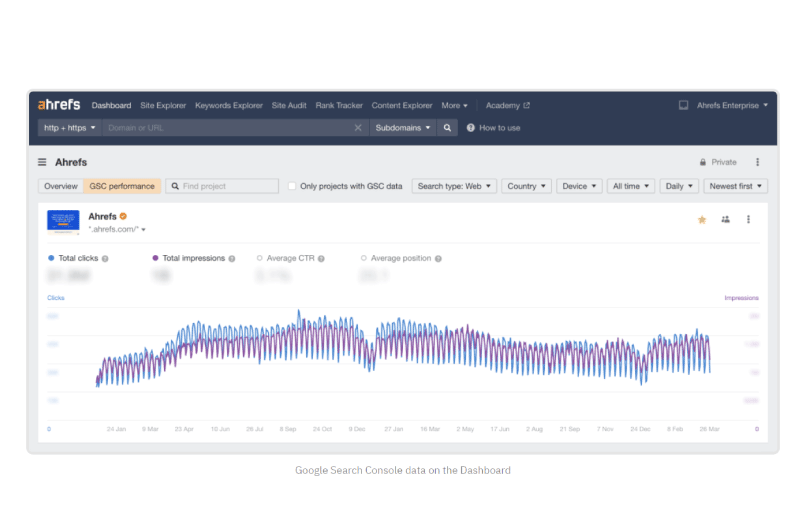The image size is (800, 530).
Task: Click the Impressions axis label
Action: click(741, 298)
